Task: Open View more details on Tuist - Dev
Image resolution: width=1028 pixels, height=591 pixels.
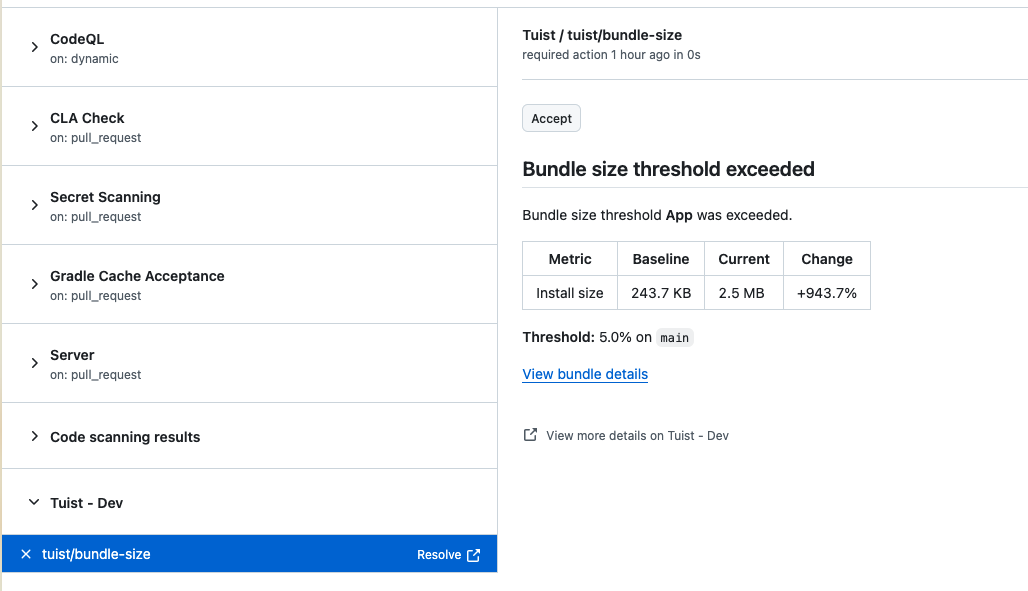Action: [x=637, y=435]
